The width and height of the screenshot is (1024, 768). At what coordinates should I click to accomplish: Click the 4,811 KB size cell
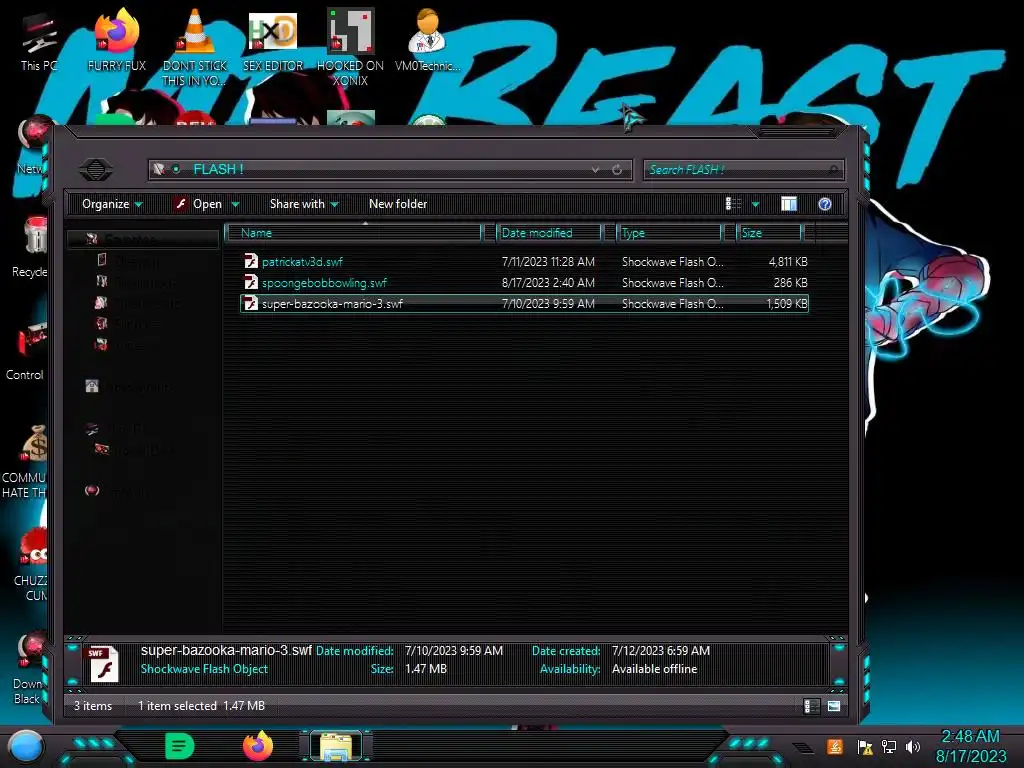click(x=788, y=262)
